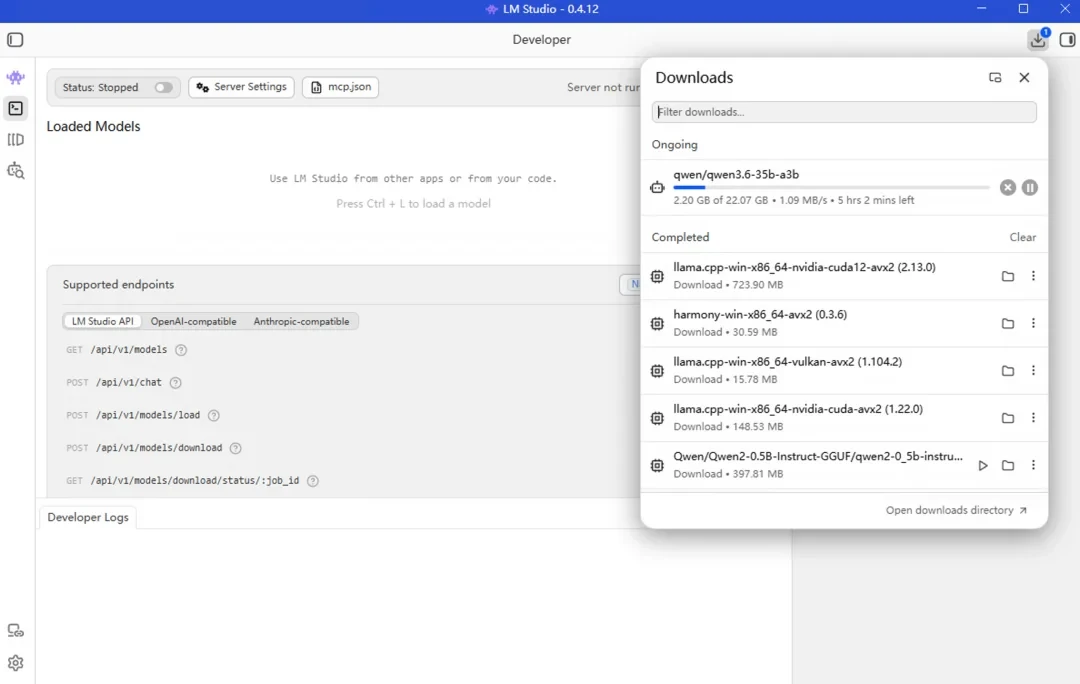
Task: Open folder for harmony-win-x86_64-avx2 download
Action: coord(1008,323)
